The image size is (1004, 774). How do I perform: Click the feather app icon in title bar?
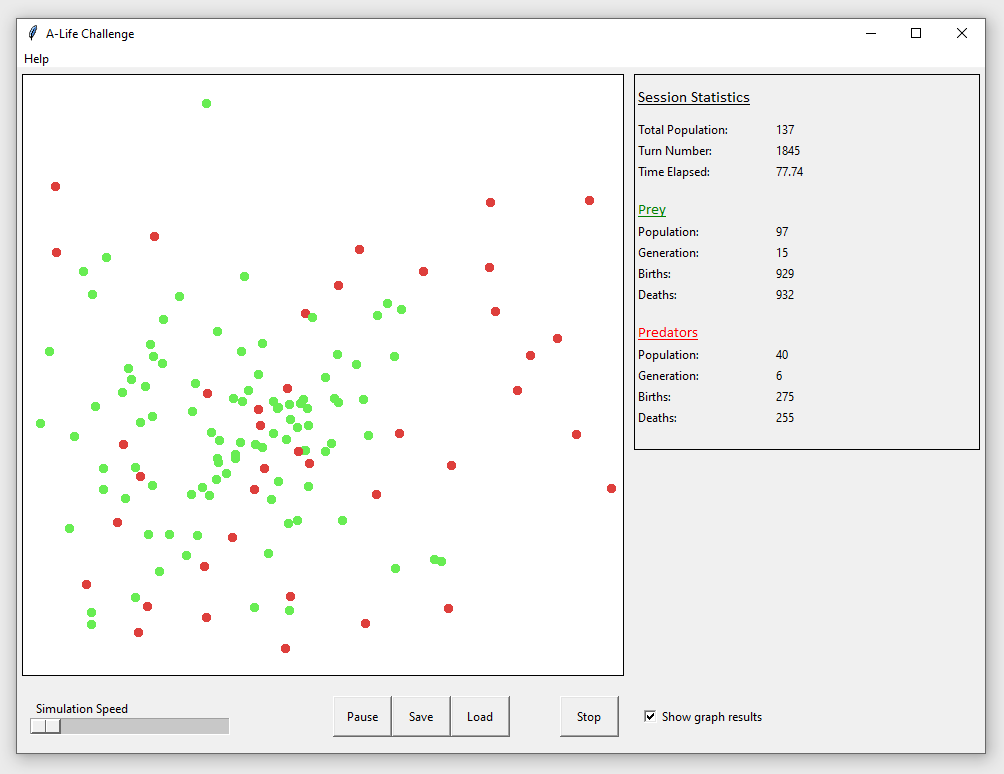(x=33, y=33)
